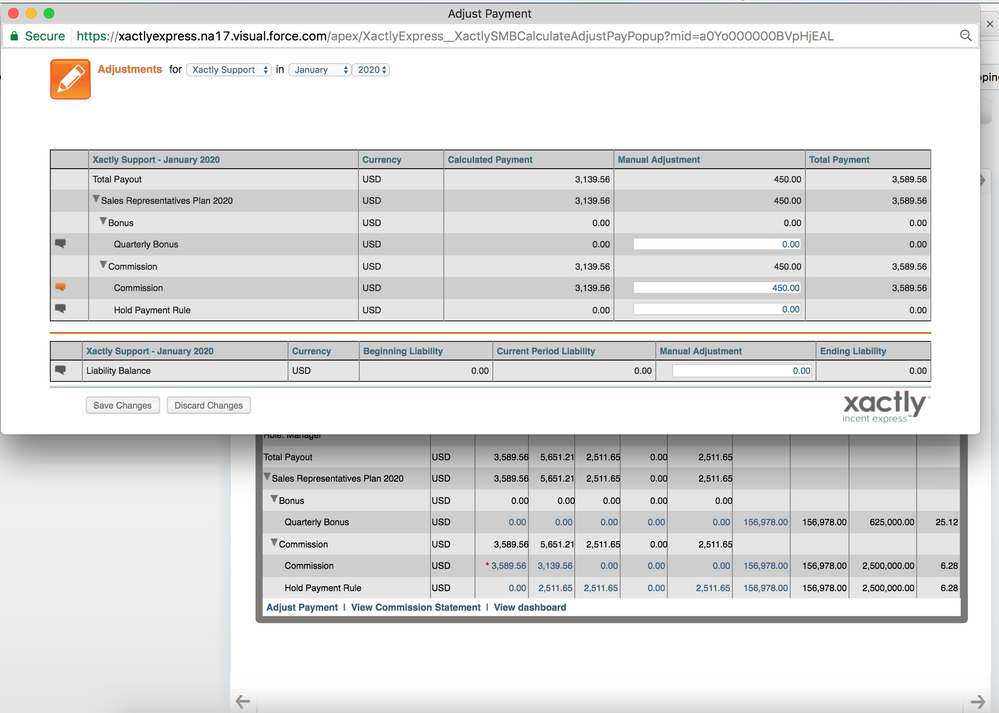
Task: Collapse Sales Representatives Plan 2020 in popup
Action: (x=96, y=199)
